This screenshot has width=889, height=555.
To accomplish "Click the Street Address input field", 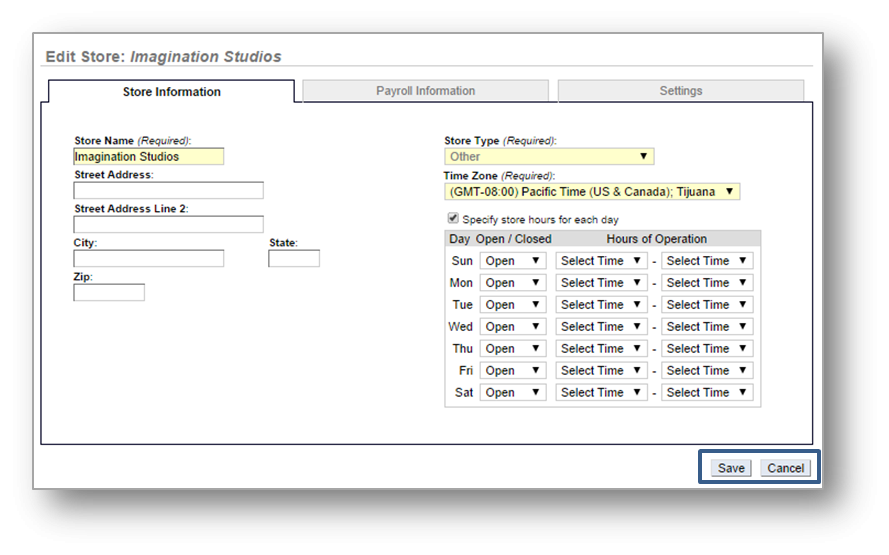I will [168, 190].
